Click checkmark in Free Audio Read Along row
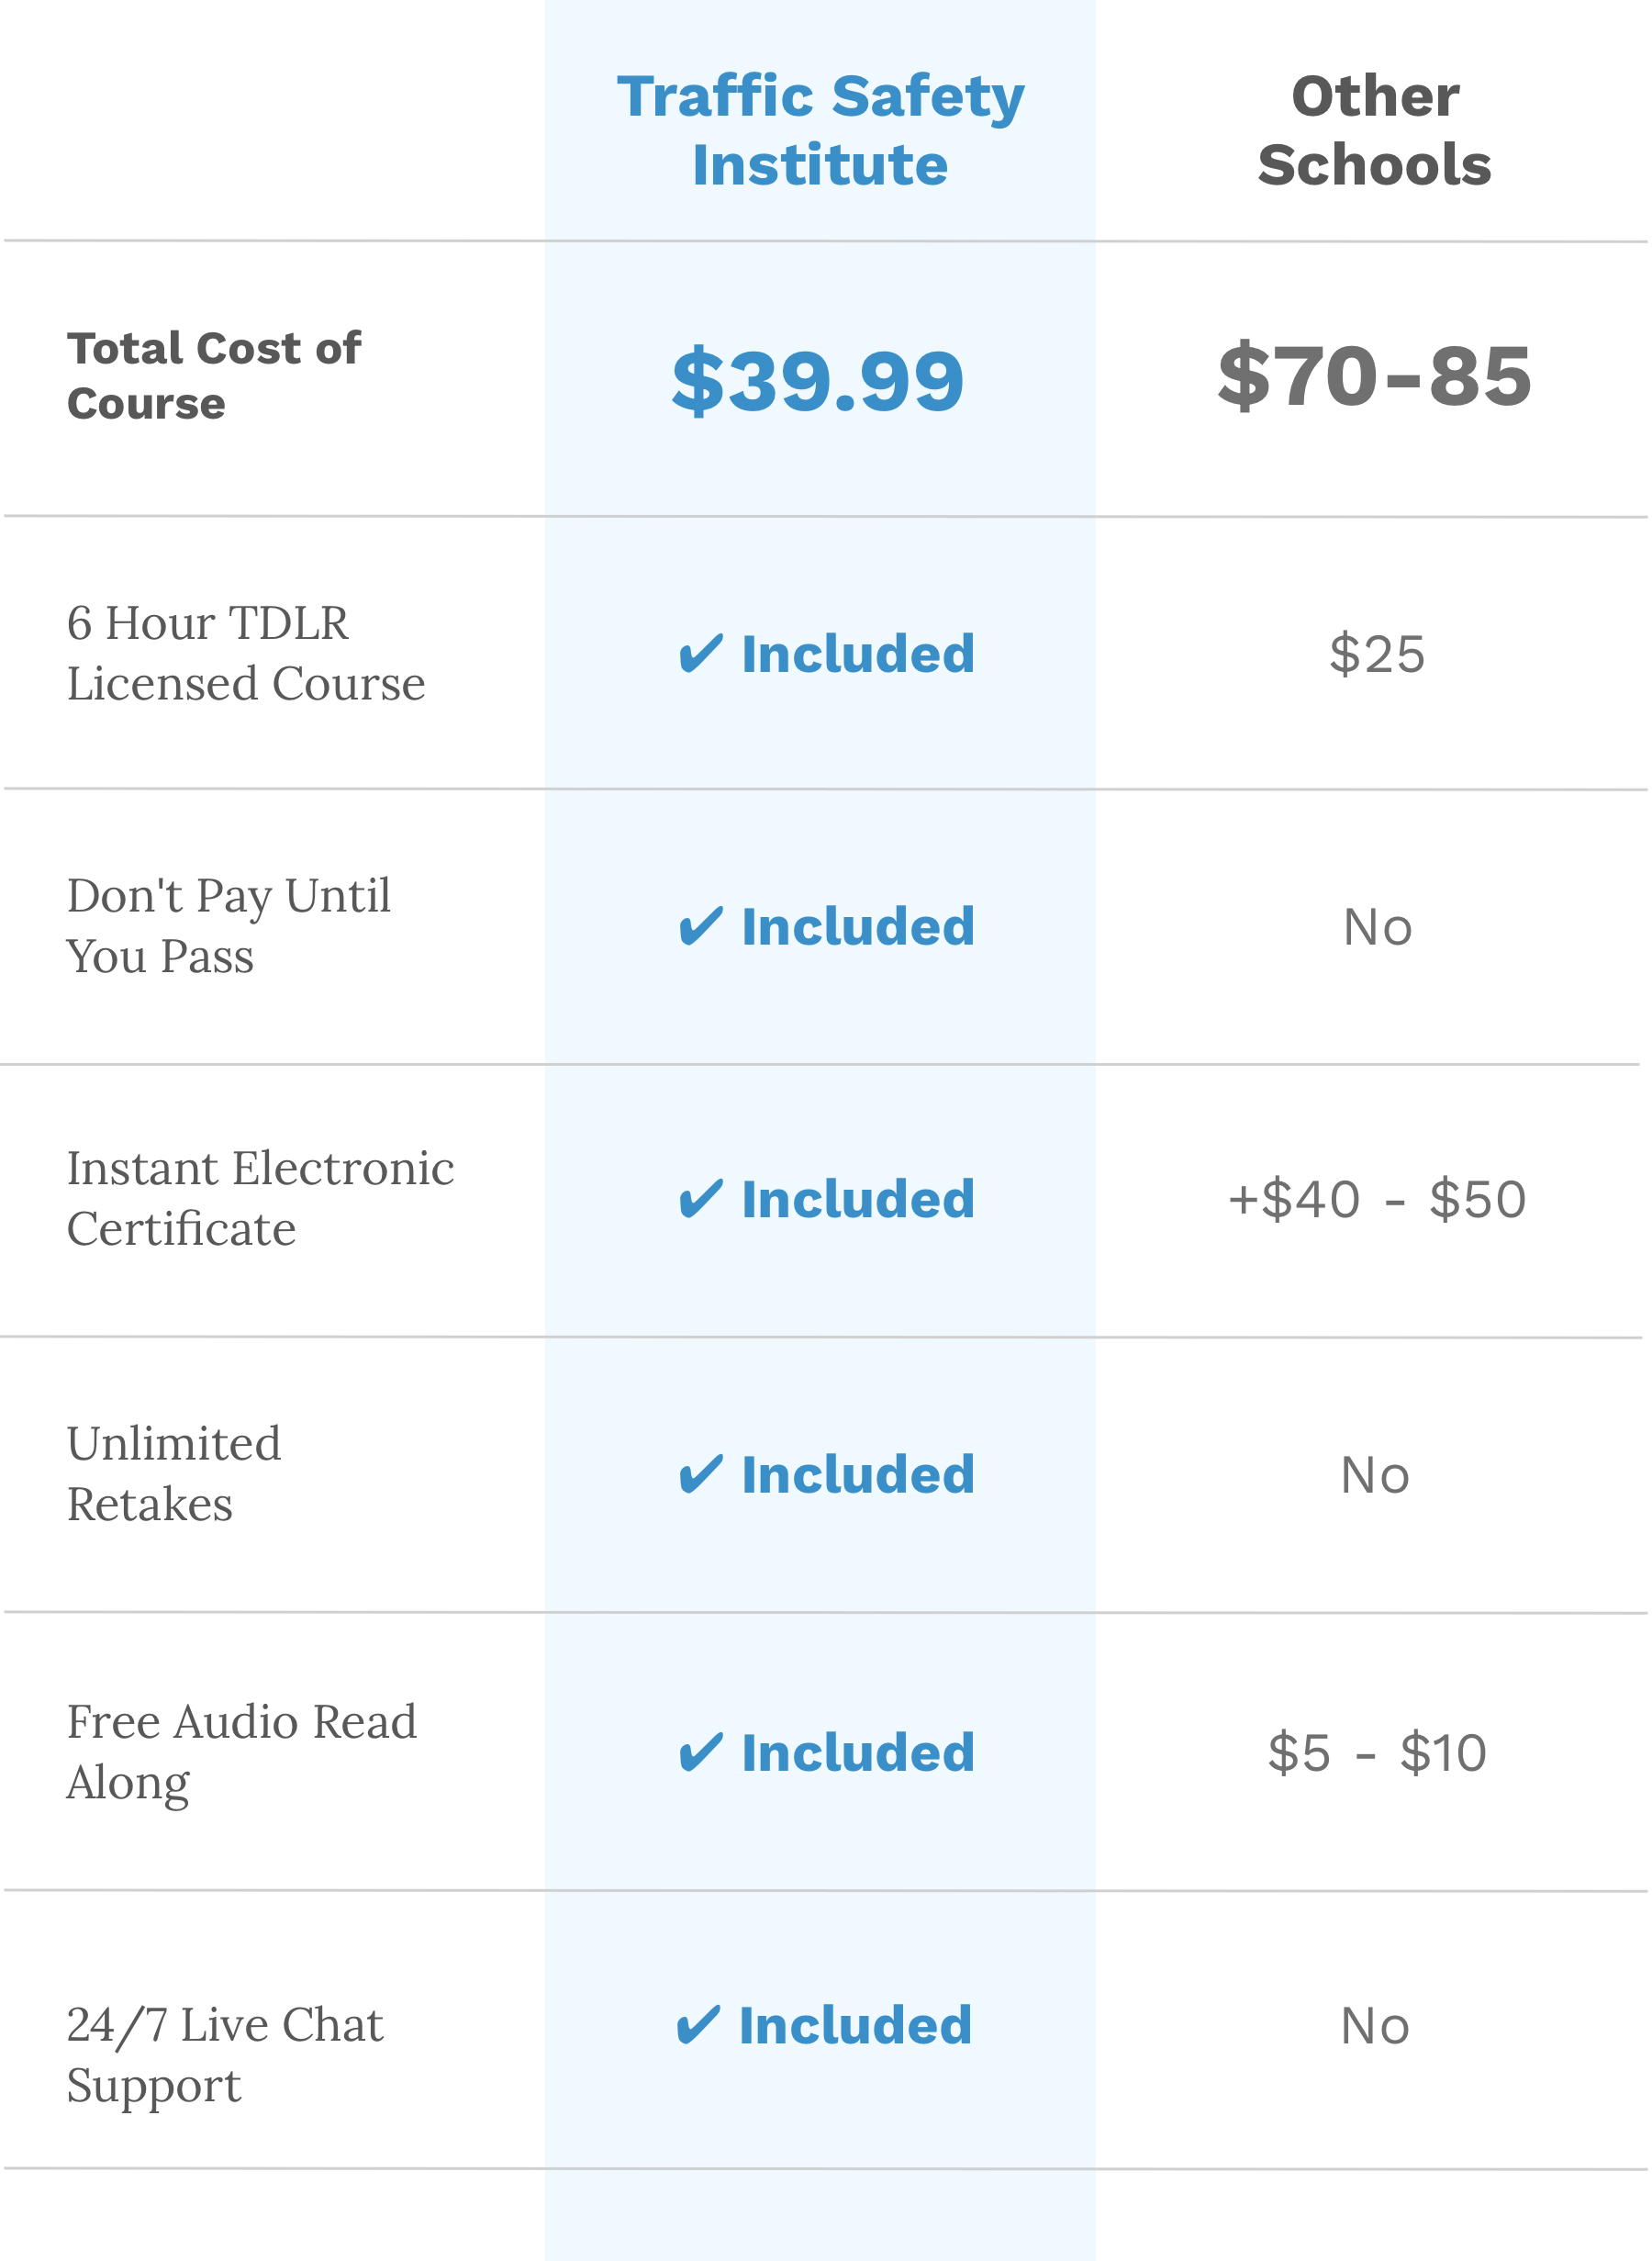The width and height of the screenshot is (1652, 2261). coord(701,1753)
